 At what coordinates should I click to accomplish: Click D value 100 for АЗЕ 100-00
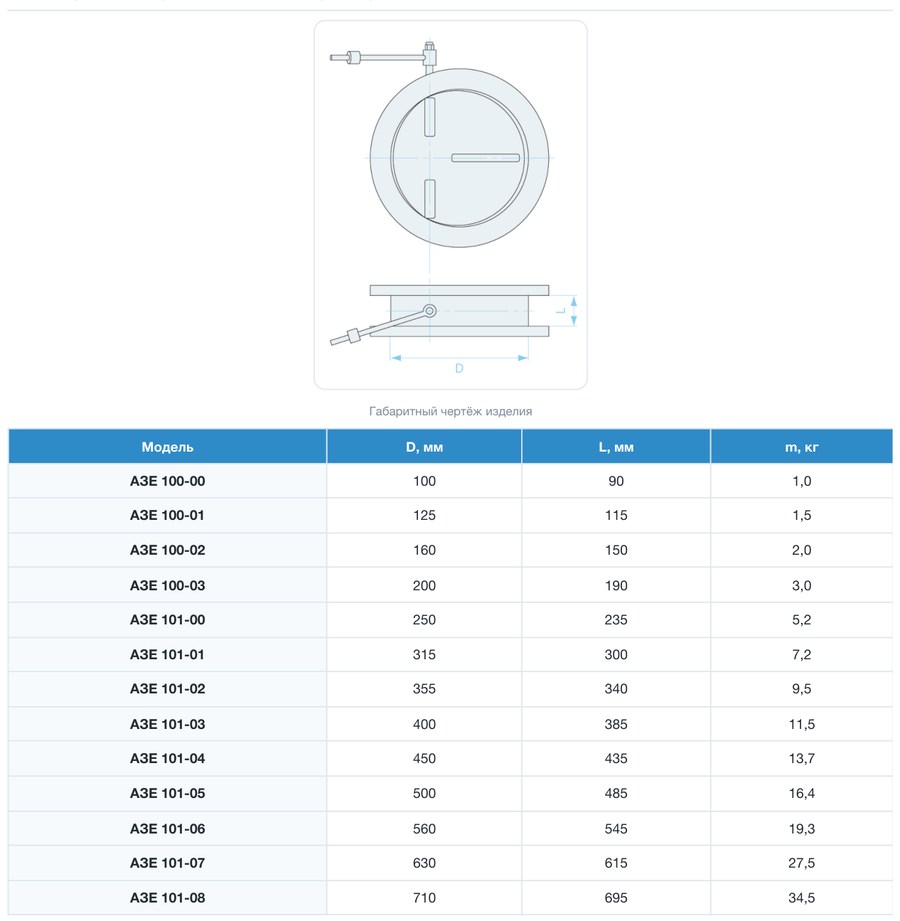(x=424, y=481)
